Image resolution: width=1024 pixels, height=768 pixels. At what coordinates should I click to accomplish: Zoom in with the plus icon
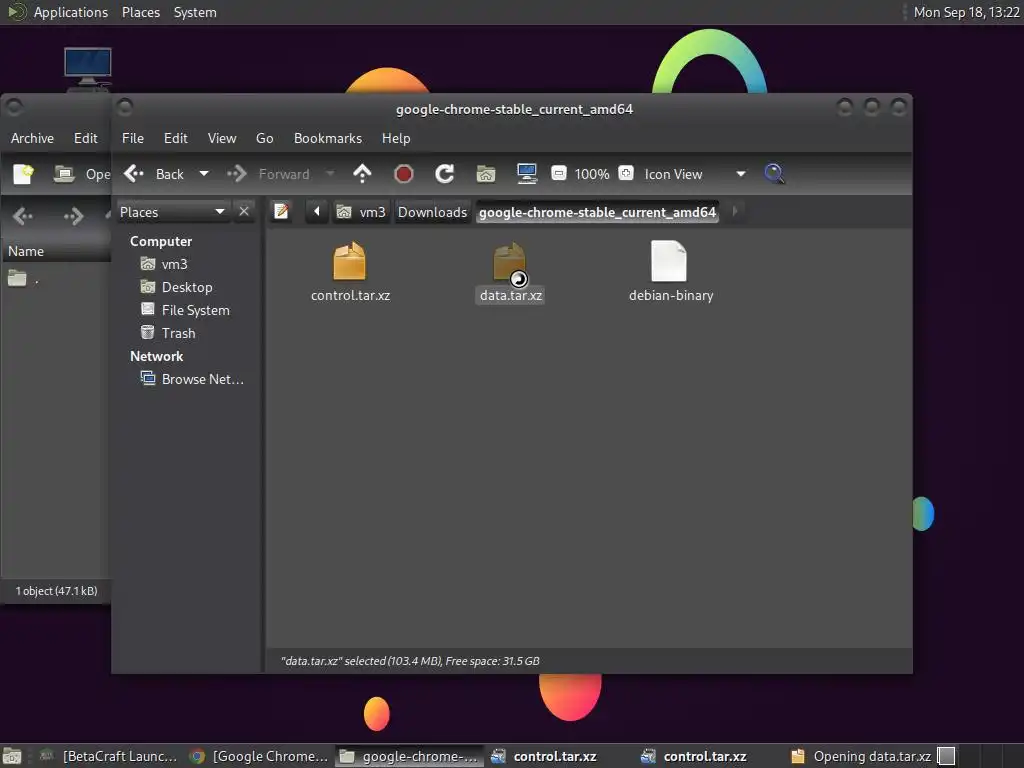pyautogui.click(x=626, y=174)
